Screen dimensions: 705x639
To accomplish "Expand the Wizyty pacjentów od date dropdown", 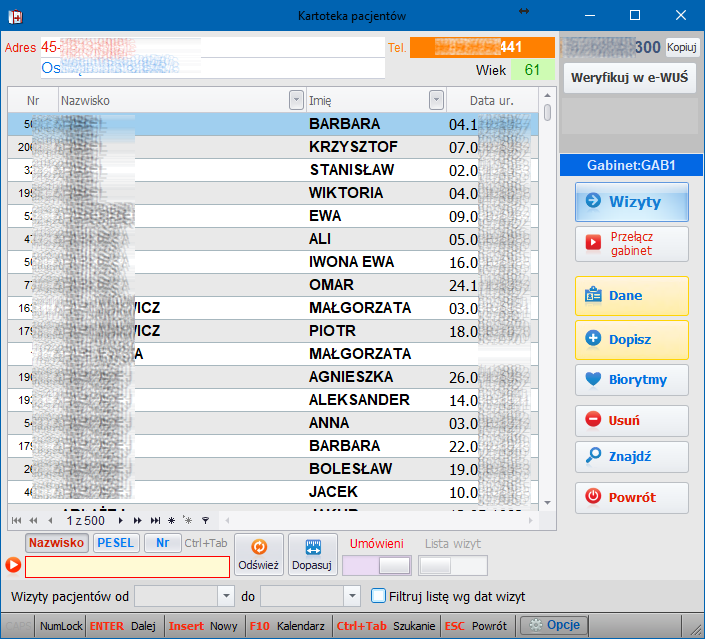I will pyautogui.click(x=225, y=596).
